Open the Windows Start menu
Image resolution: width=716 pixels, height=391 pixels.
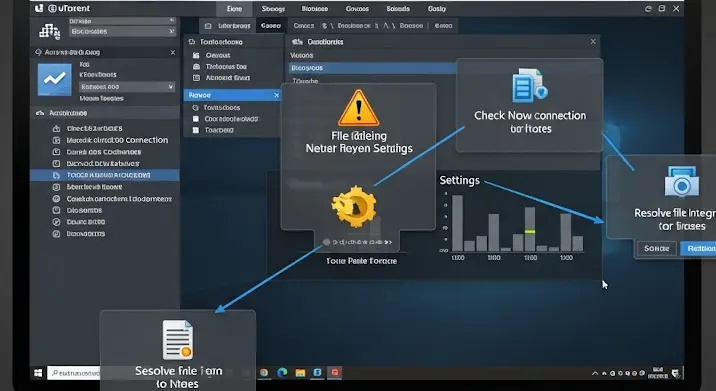(38, 373)
